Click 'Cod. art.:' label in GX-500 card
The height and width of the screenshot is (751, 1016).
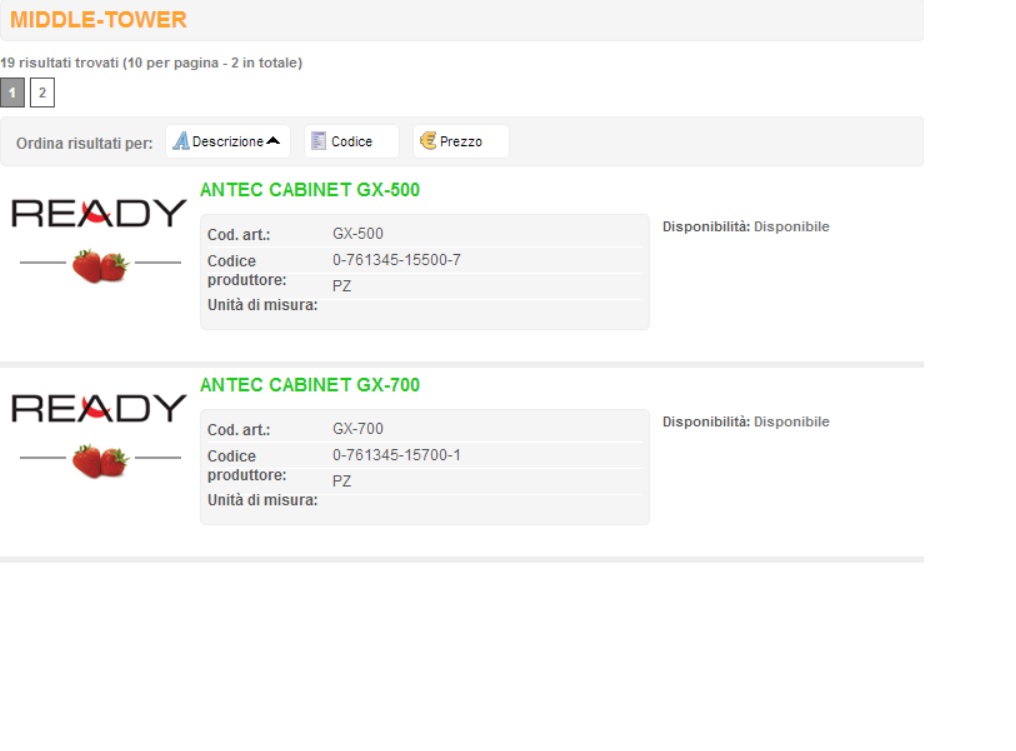(x=238, y=235)
